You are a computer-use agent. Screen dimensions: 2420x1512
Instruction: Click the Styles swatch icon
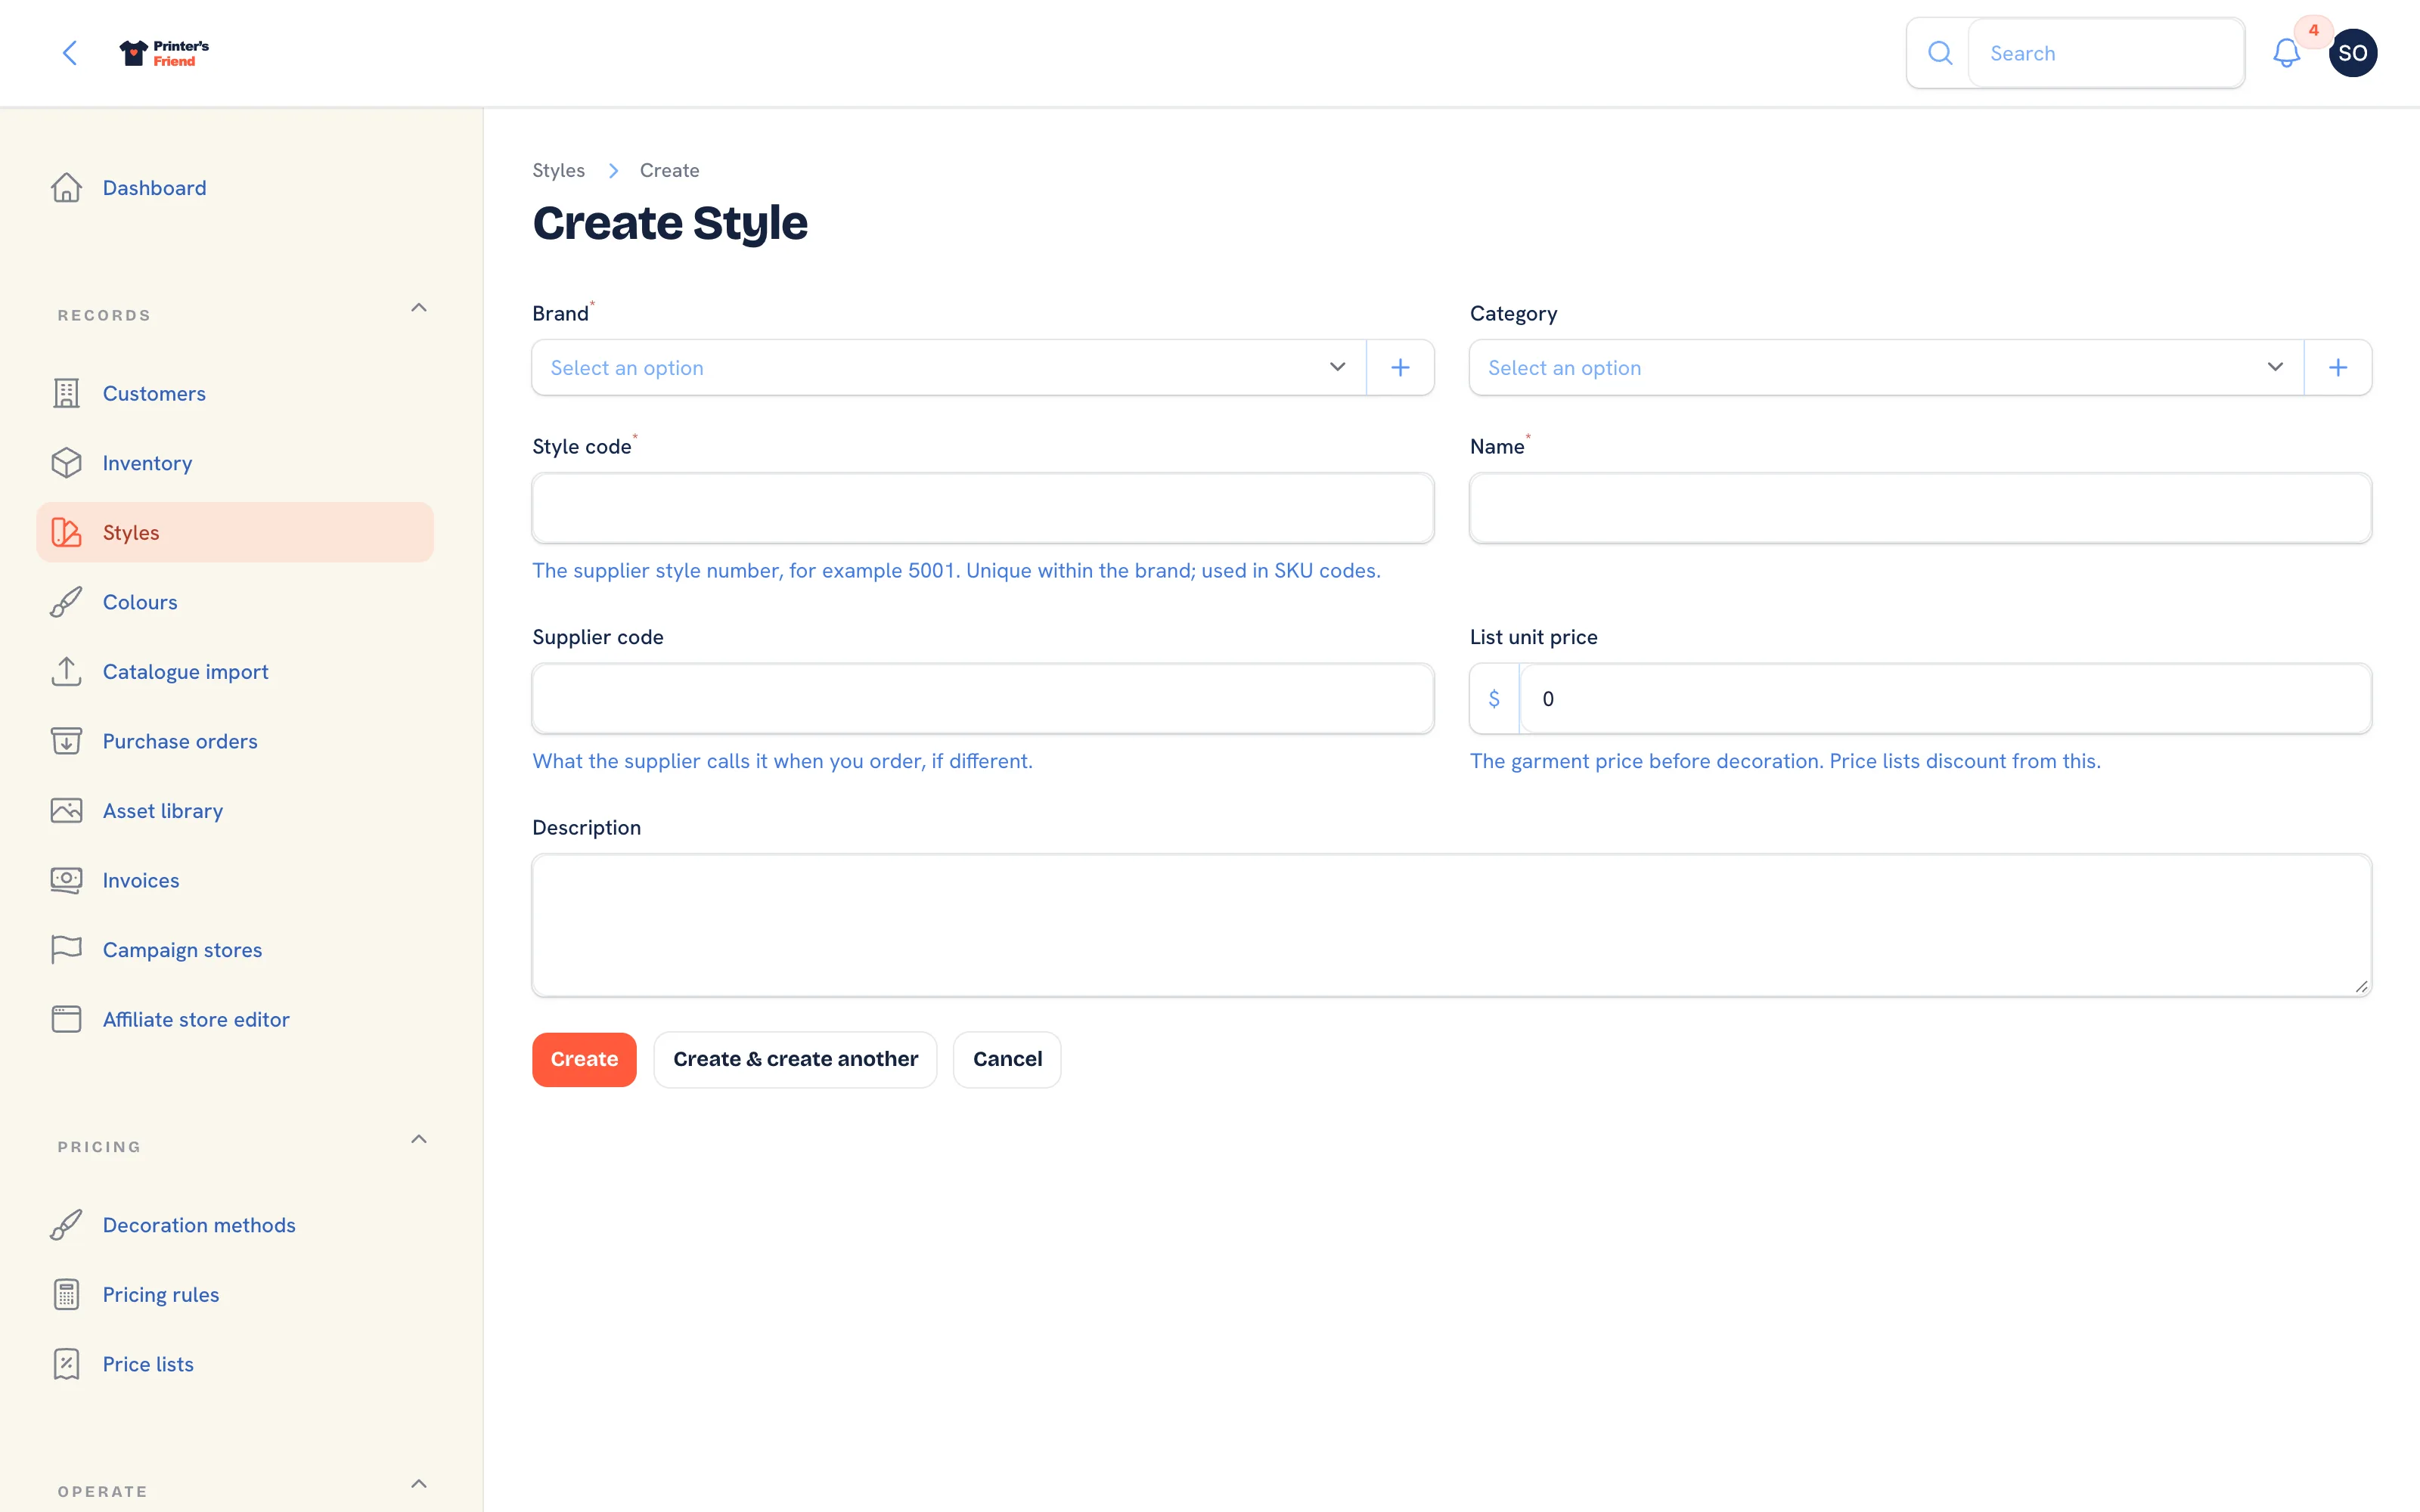point(66,532)
